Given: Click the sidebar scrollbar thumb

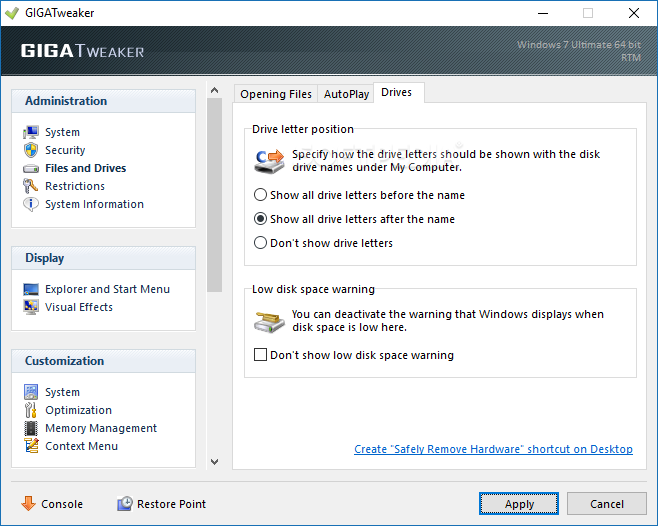Looking at the screenshot, I should click(x=214, y=194).
